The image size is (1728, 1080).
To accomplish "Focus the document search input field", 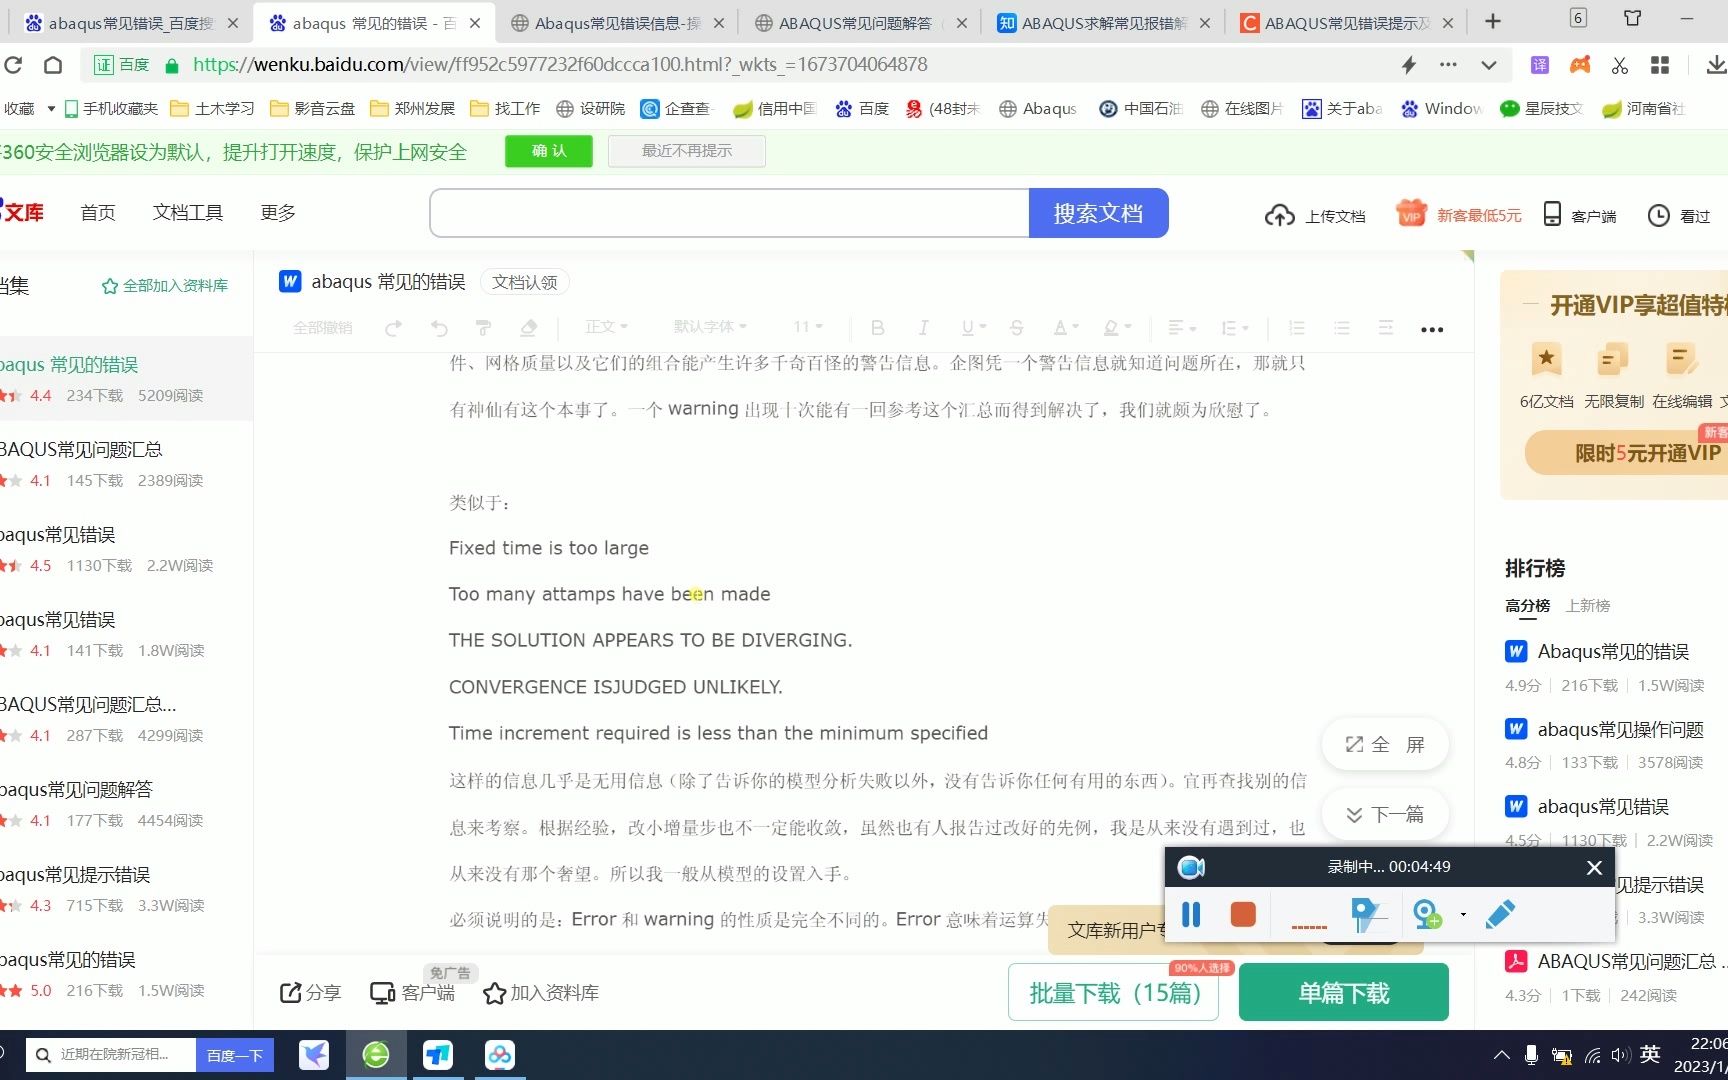I will [729, 213].
